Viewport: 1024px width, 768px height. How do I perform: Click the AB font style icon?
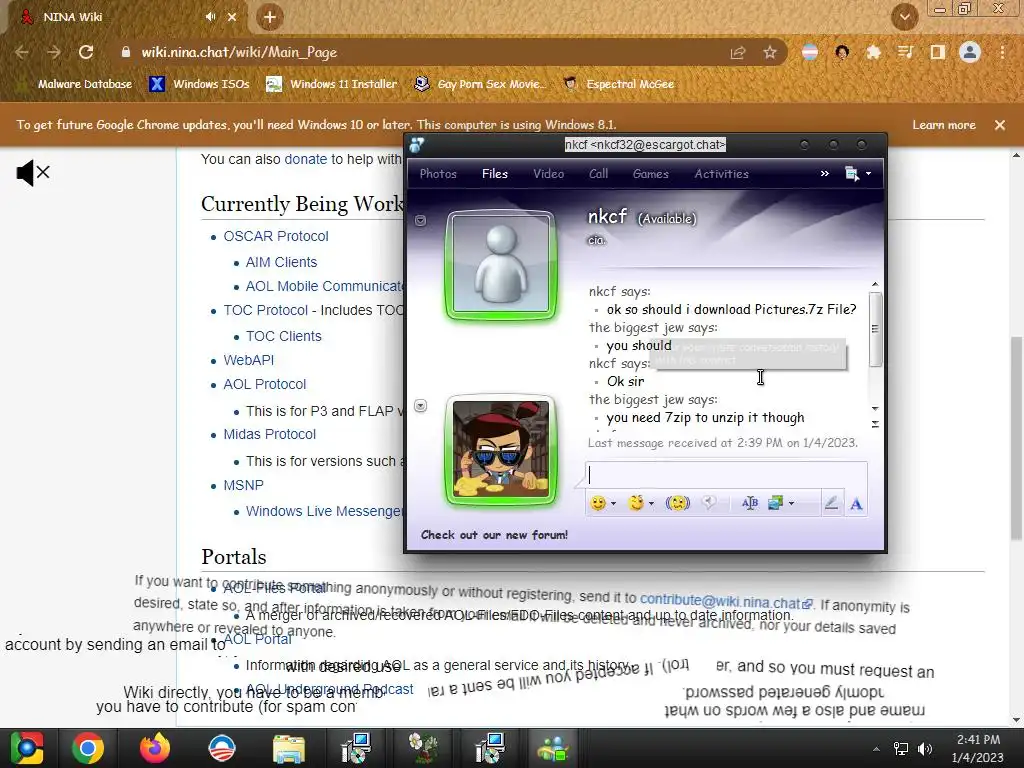[750, 503]
